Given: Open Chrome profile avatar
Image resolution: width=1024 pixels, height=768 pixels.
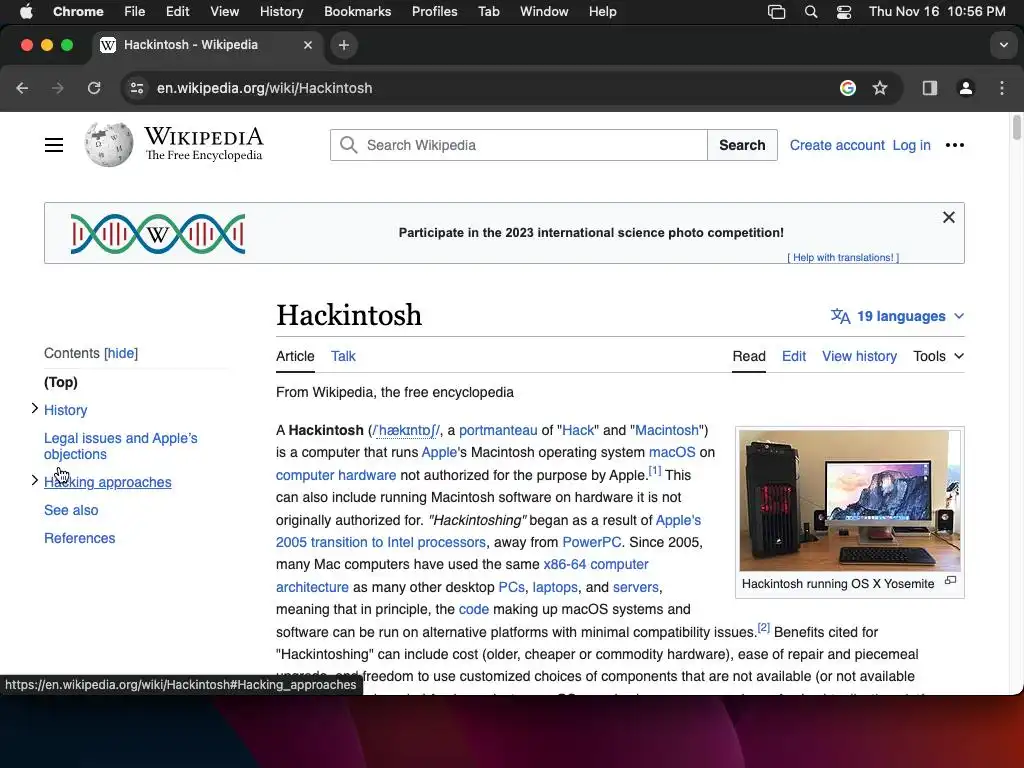Looking at the screenshot, I should click(x=966, y=88).
